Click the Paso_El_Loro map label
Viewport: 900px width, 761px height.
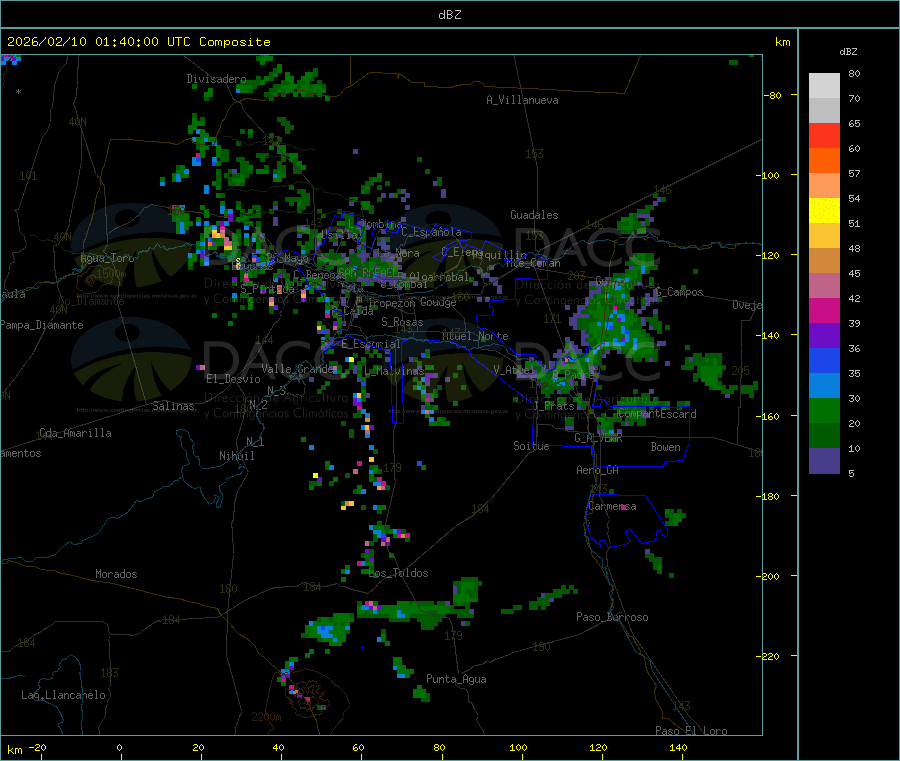click(692, 731)
